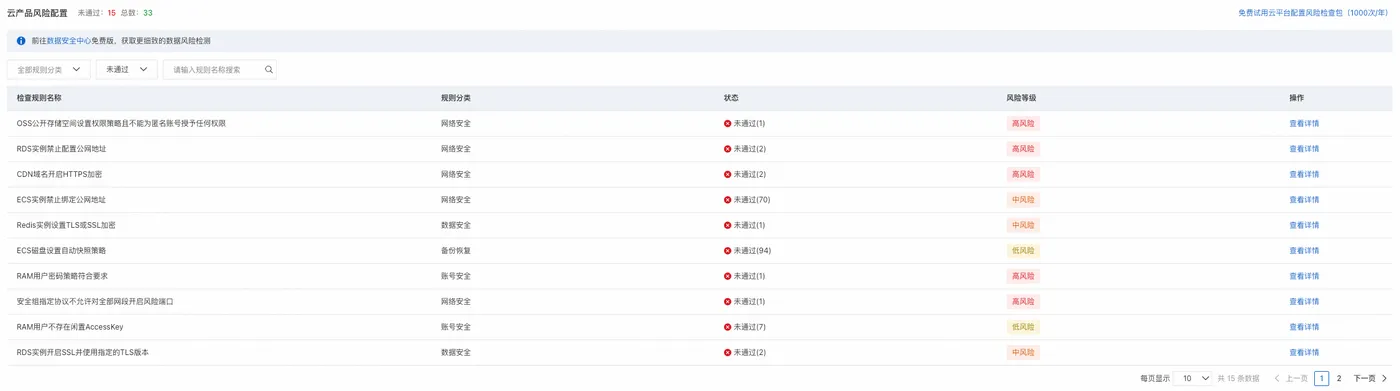The height and width of the screenshot is (391, 1400).
Task: Focus the rule name search input
Action: [219, 70]
